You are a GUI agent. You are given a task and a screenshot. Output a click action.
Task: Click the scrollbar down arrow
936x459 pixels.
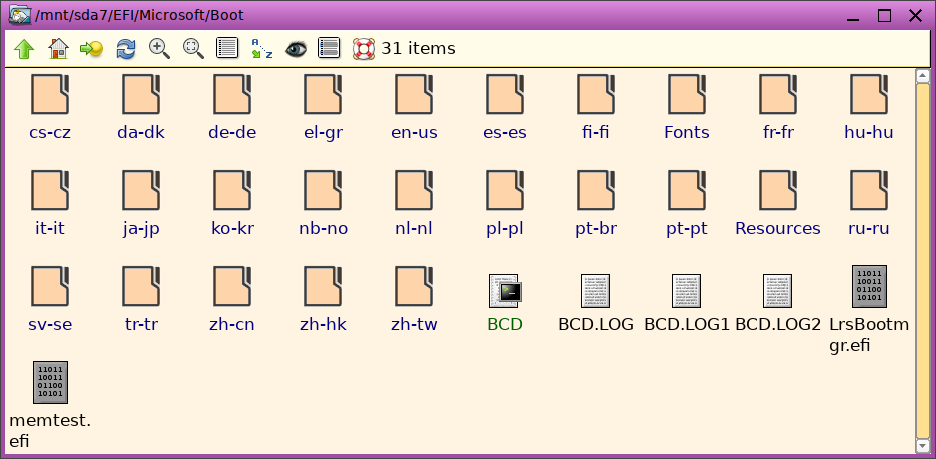[x=922, y=446]
